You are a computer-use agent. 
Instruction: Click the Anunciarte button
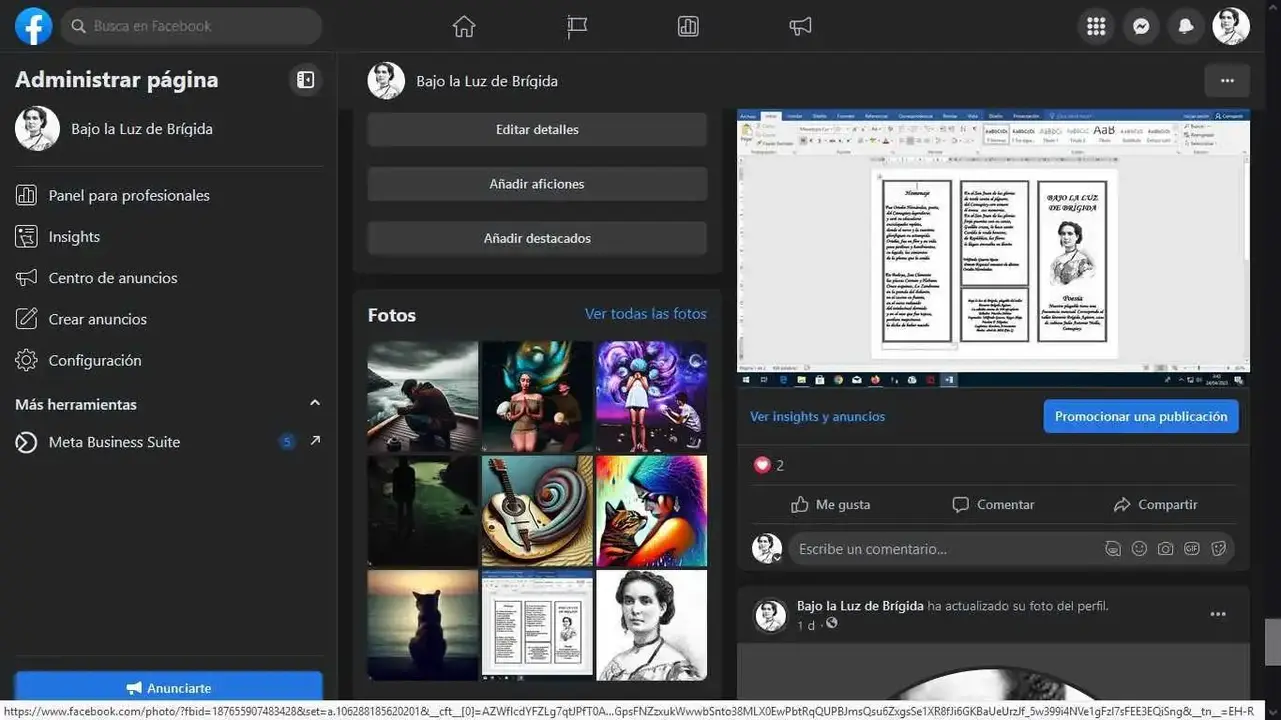pyautogui.click(x=169, y=687)
